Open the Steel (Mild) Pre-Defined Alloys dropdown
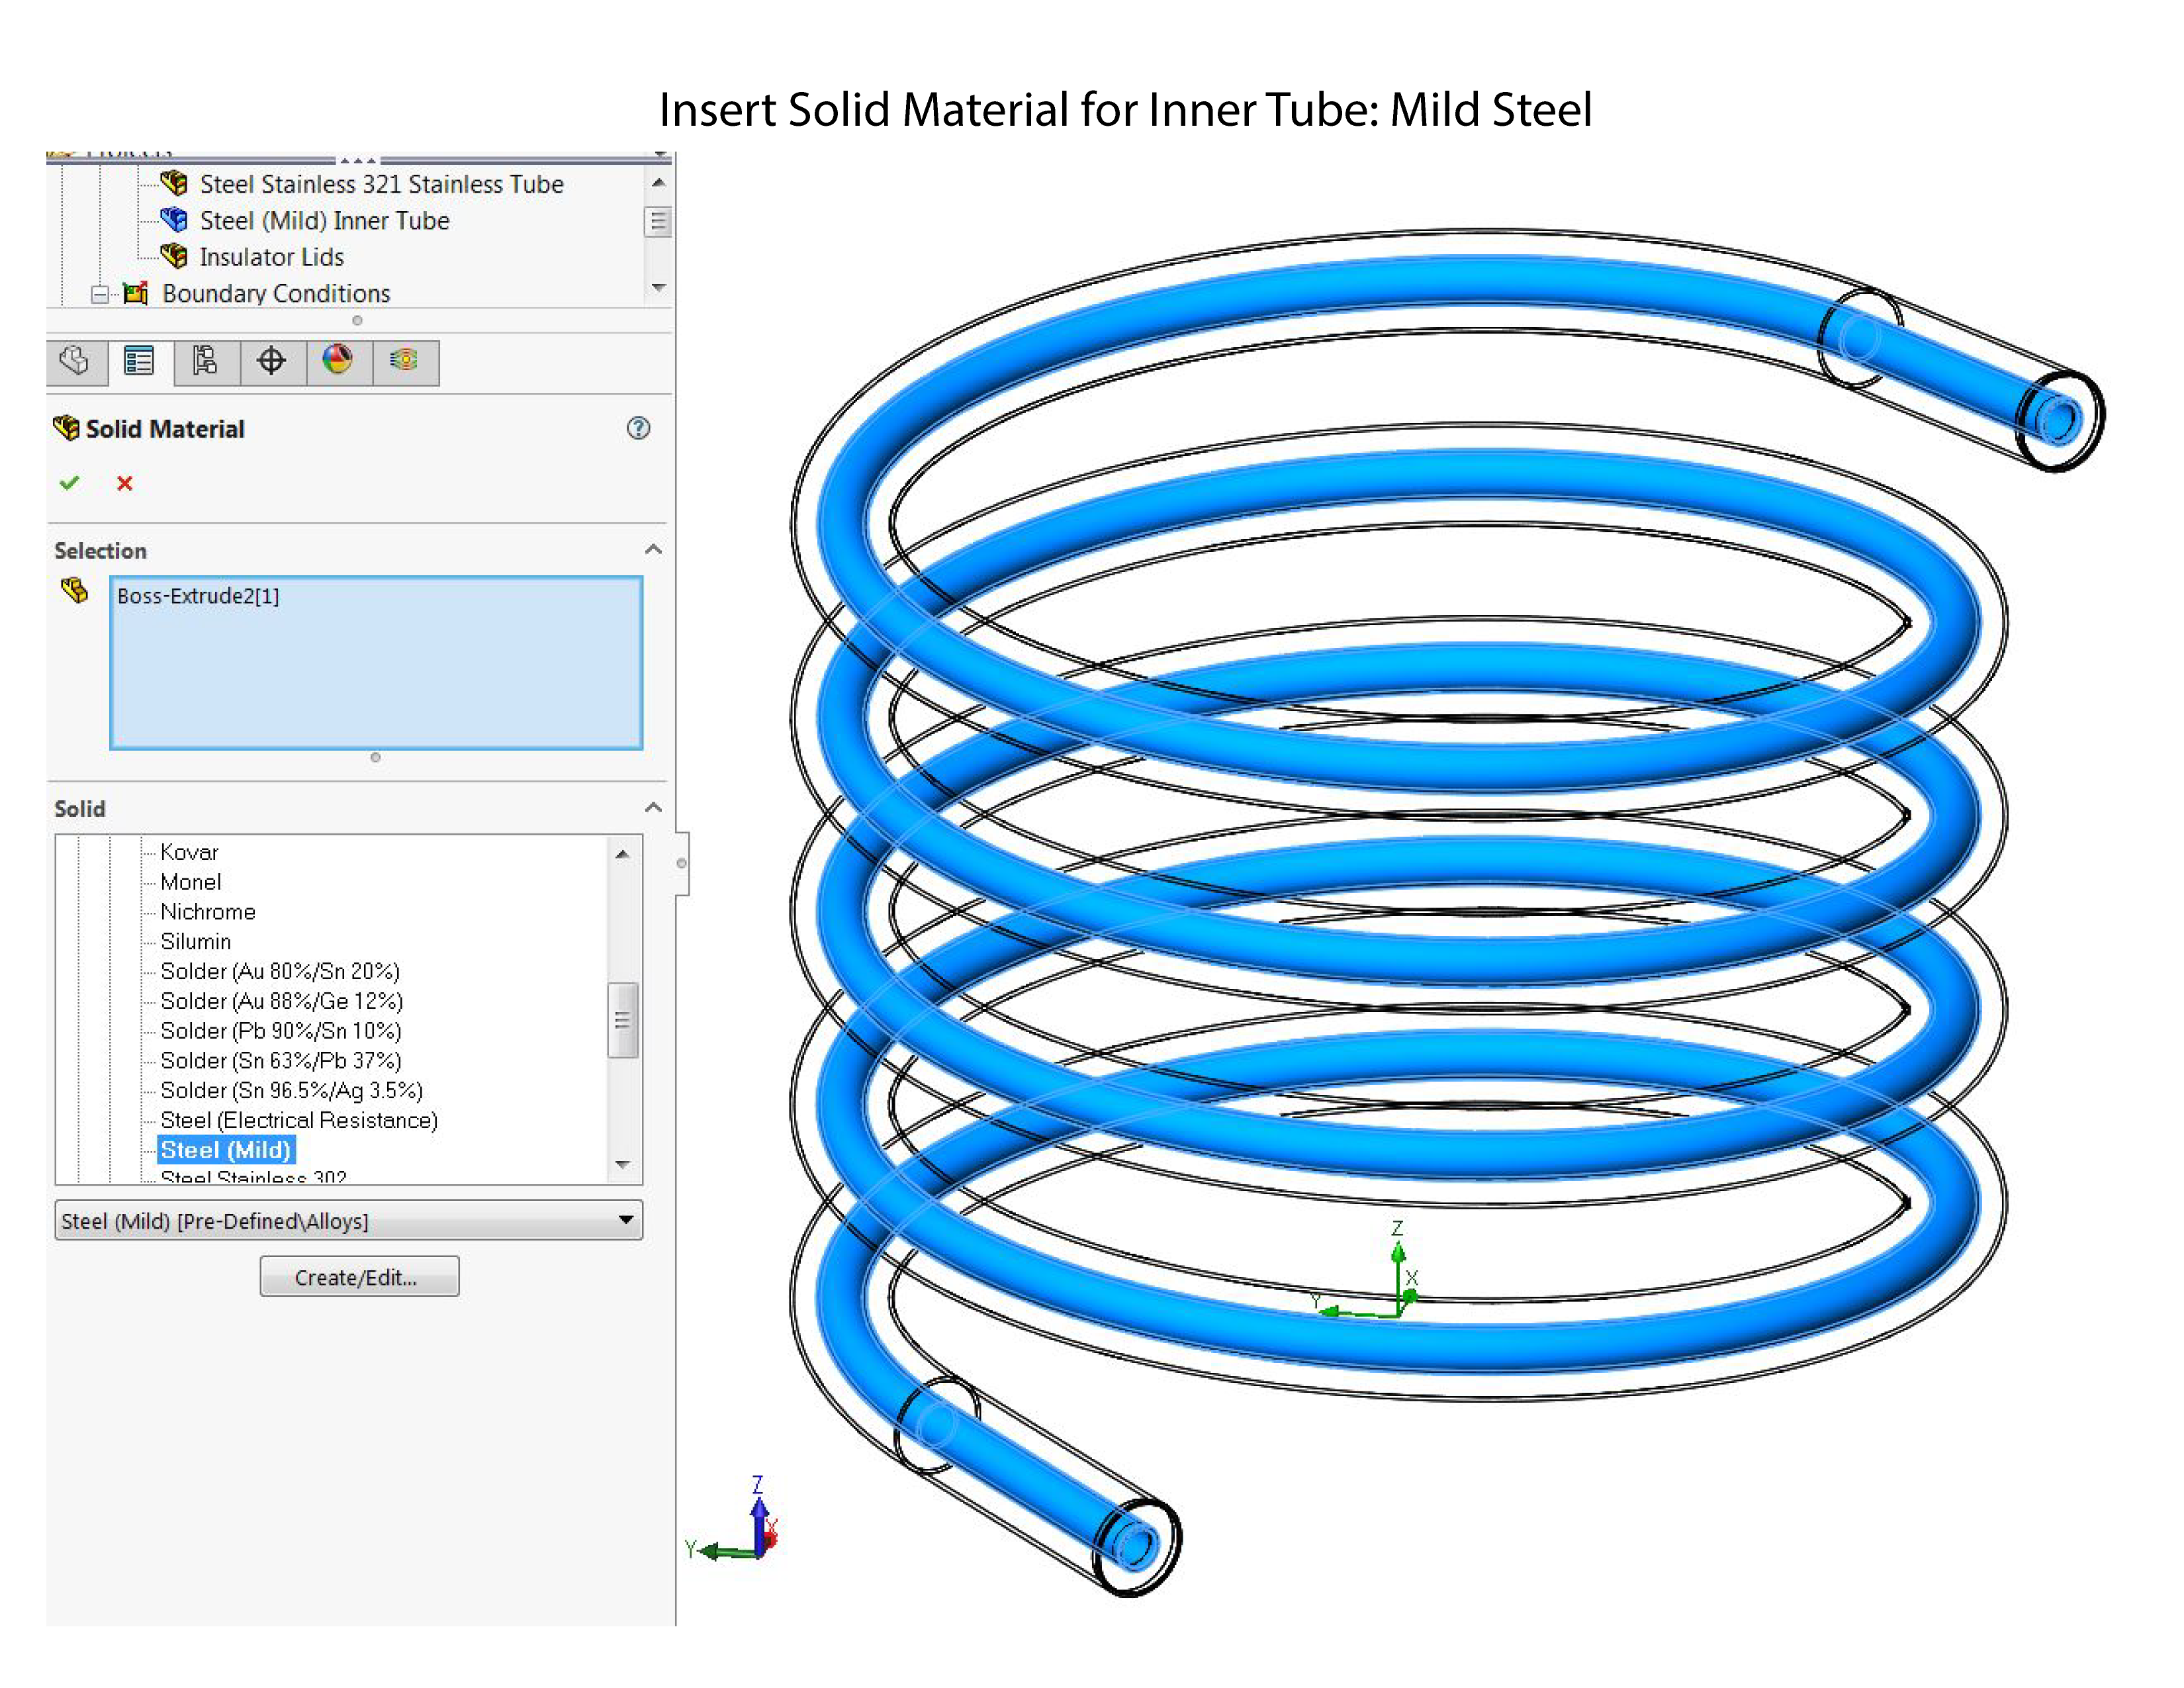Screen dimensions: 2184x1688 tap(626, 1220)
